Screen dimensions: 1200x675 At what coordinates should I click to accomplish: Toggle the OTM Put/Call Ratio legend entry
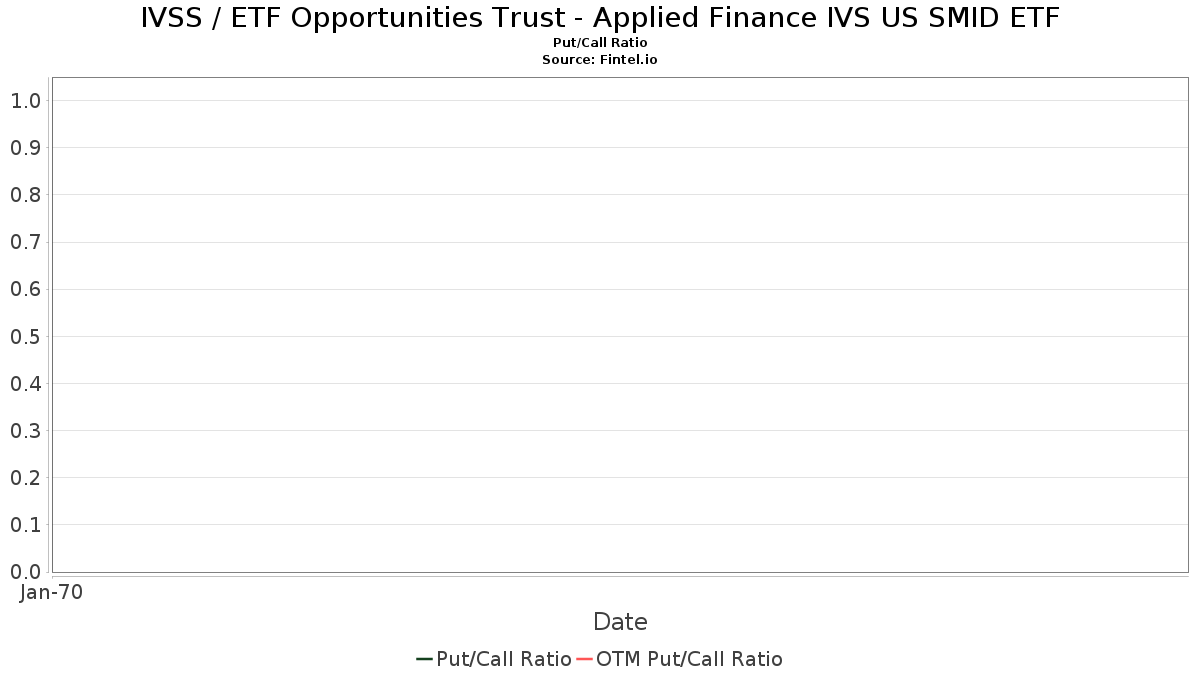pyautogui.click(x=689, y=659)
